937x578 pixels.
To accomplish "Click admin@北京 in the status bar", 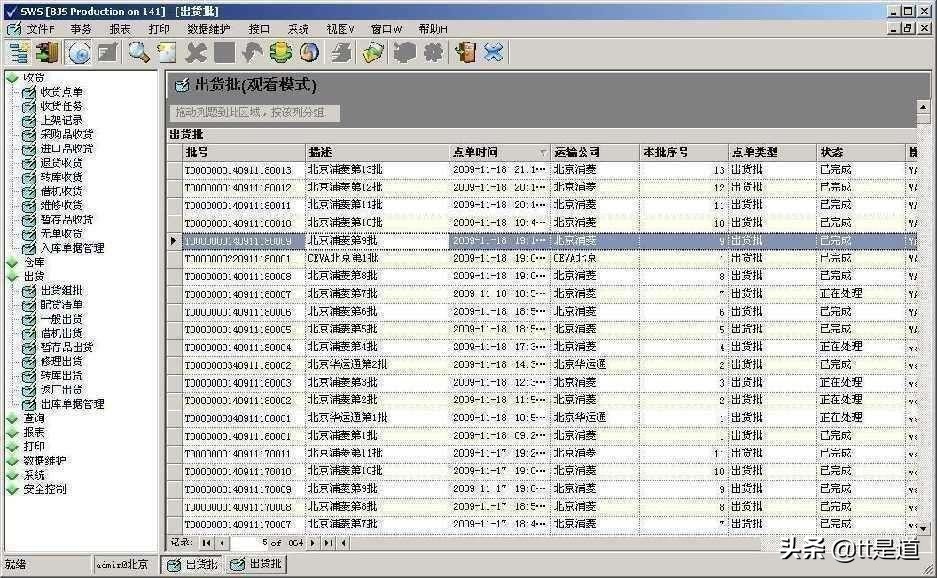I will [123, 564].
